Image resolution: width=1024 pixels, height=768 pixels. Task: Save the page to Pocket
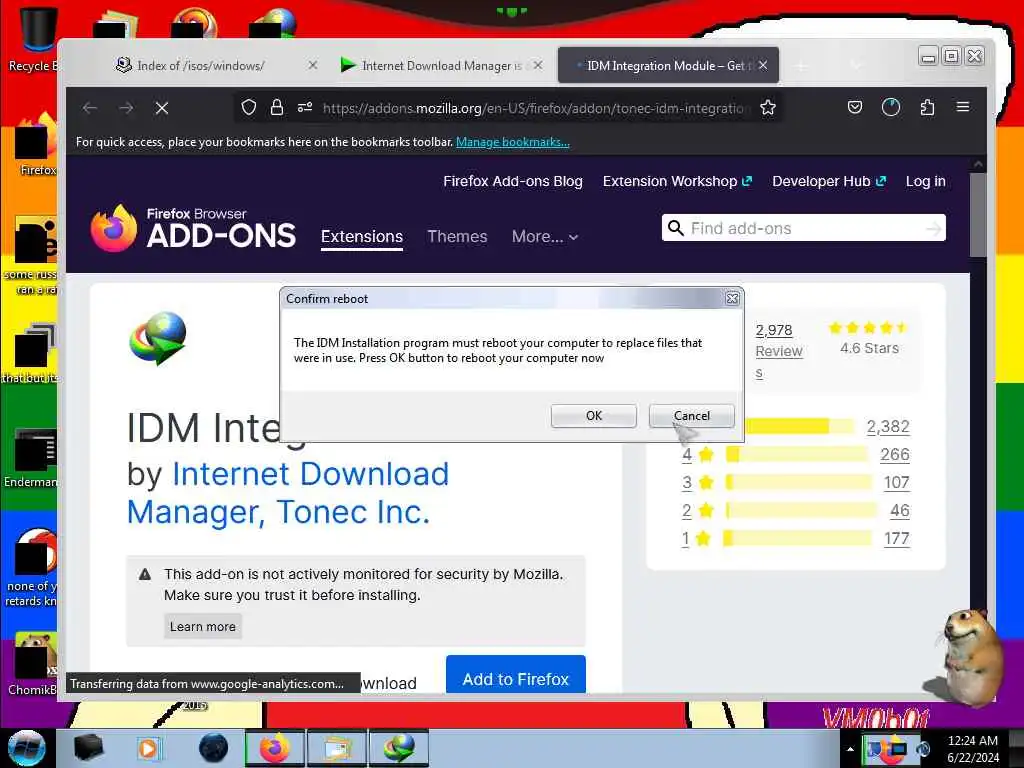pos(854,107)
